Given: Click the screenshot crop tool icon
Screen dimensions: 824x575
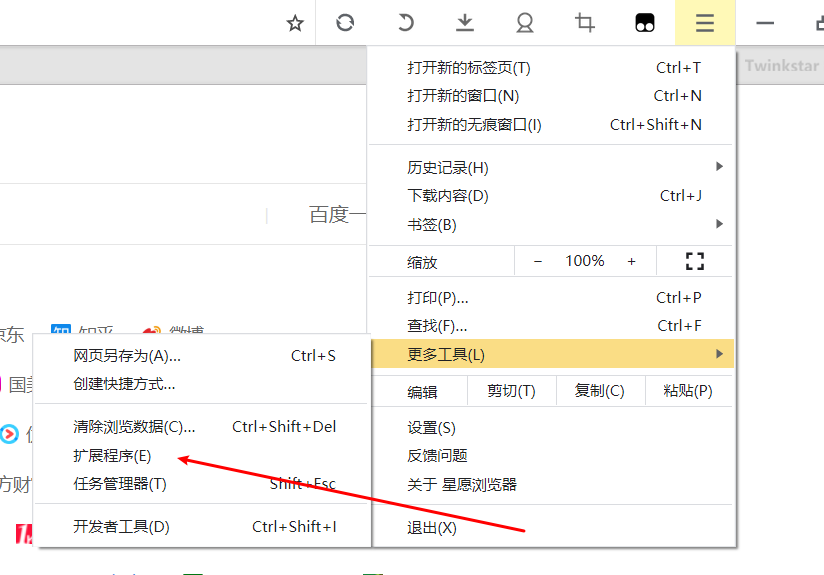Looking at the screenshot, I should coord(585,23).
